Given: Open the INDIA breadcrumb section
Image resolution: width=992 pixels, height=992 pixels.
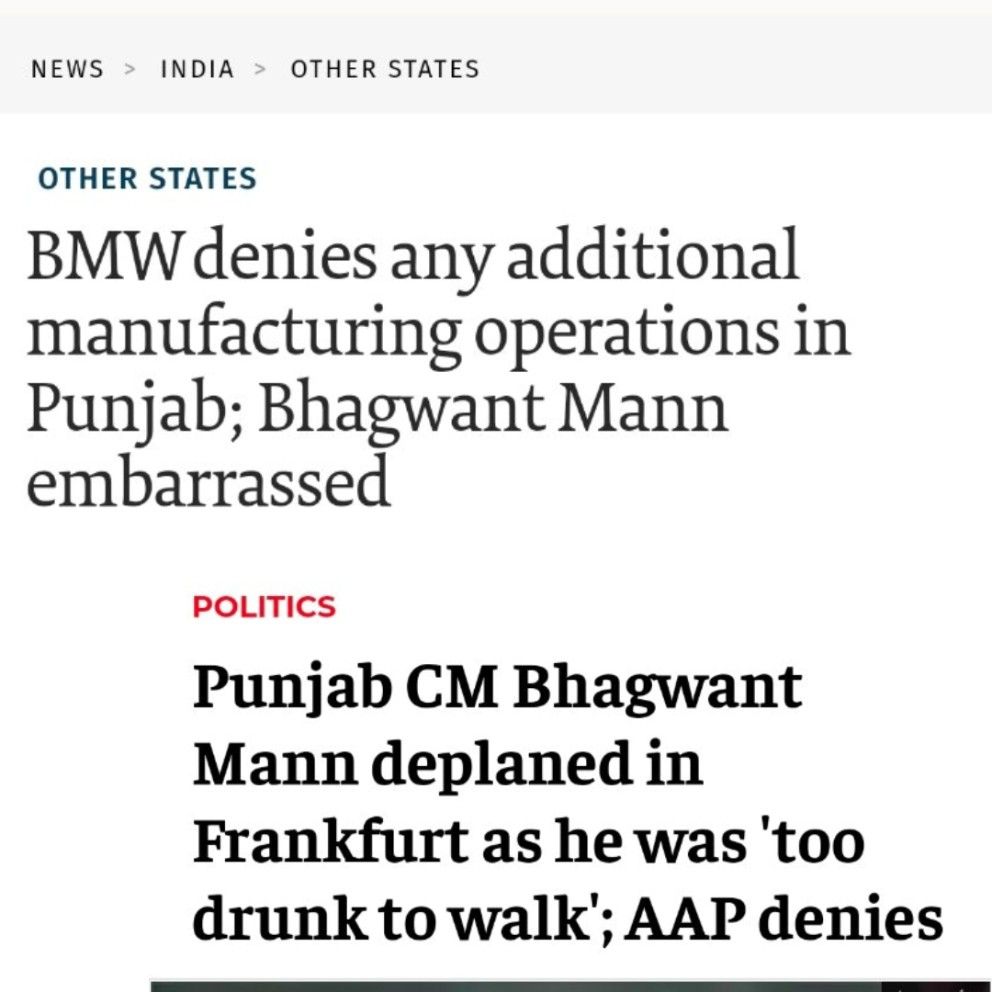Looking at the screenshot, I should pos(197,69).
